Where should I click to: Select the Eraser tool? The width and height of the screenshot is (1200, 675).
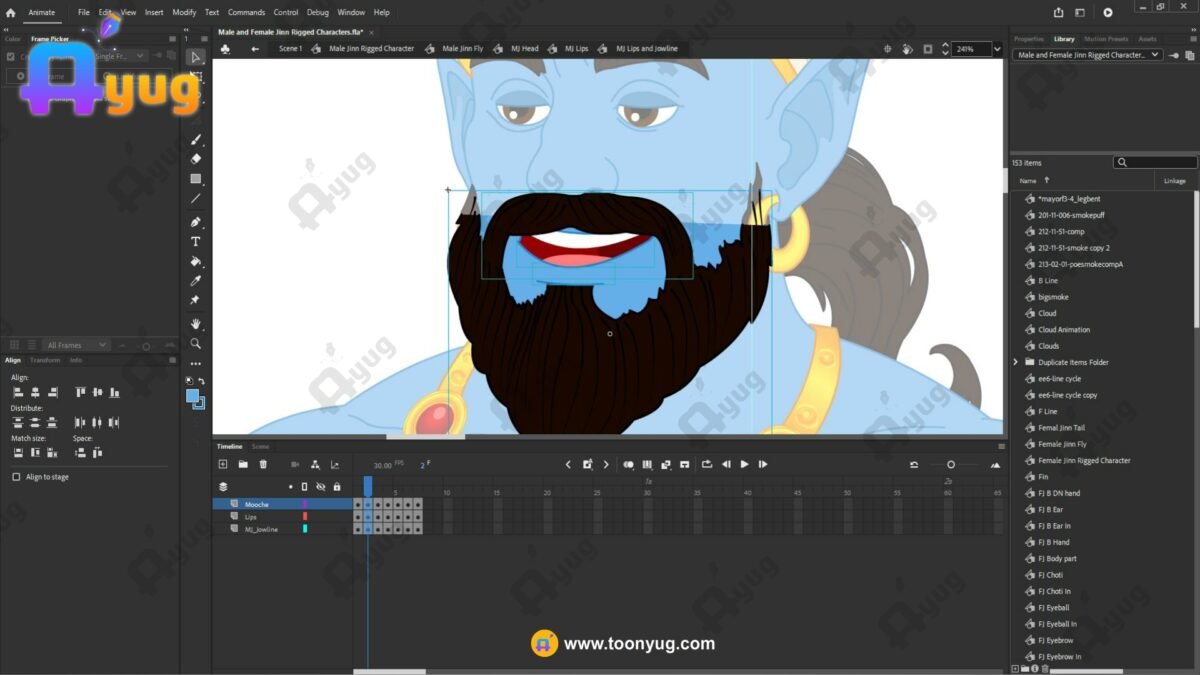tap(196, 158)
